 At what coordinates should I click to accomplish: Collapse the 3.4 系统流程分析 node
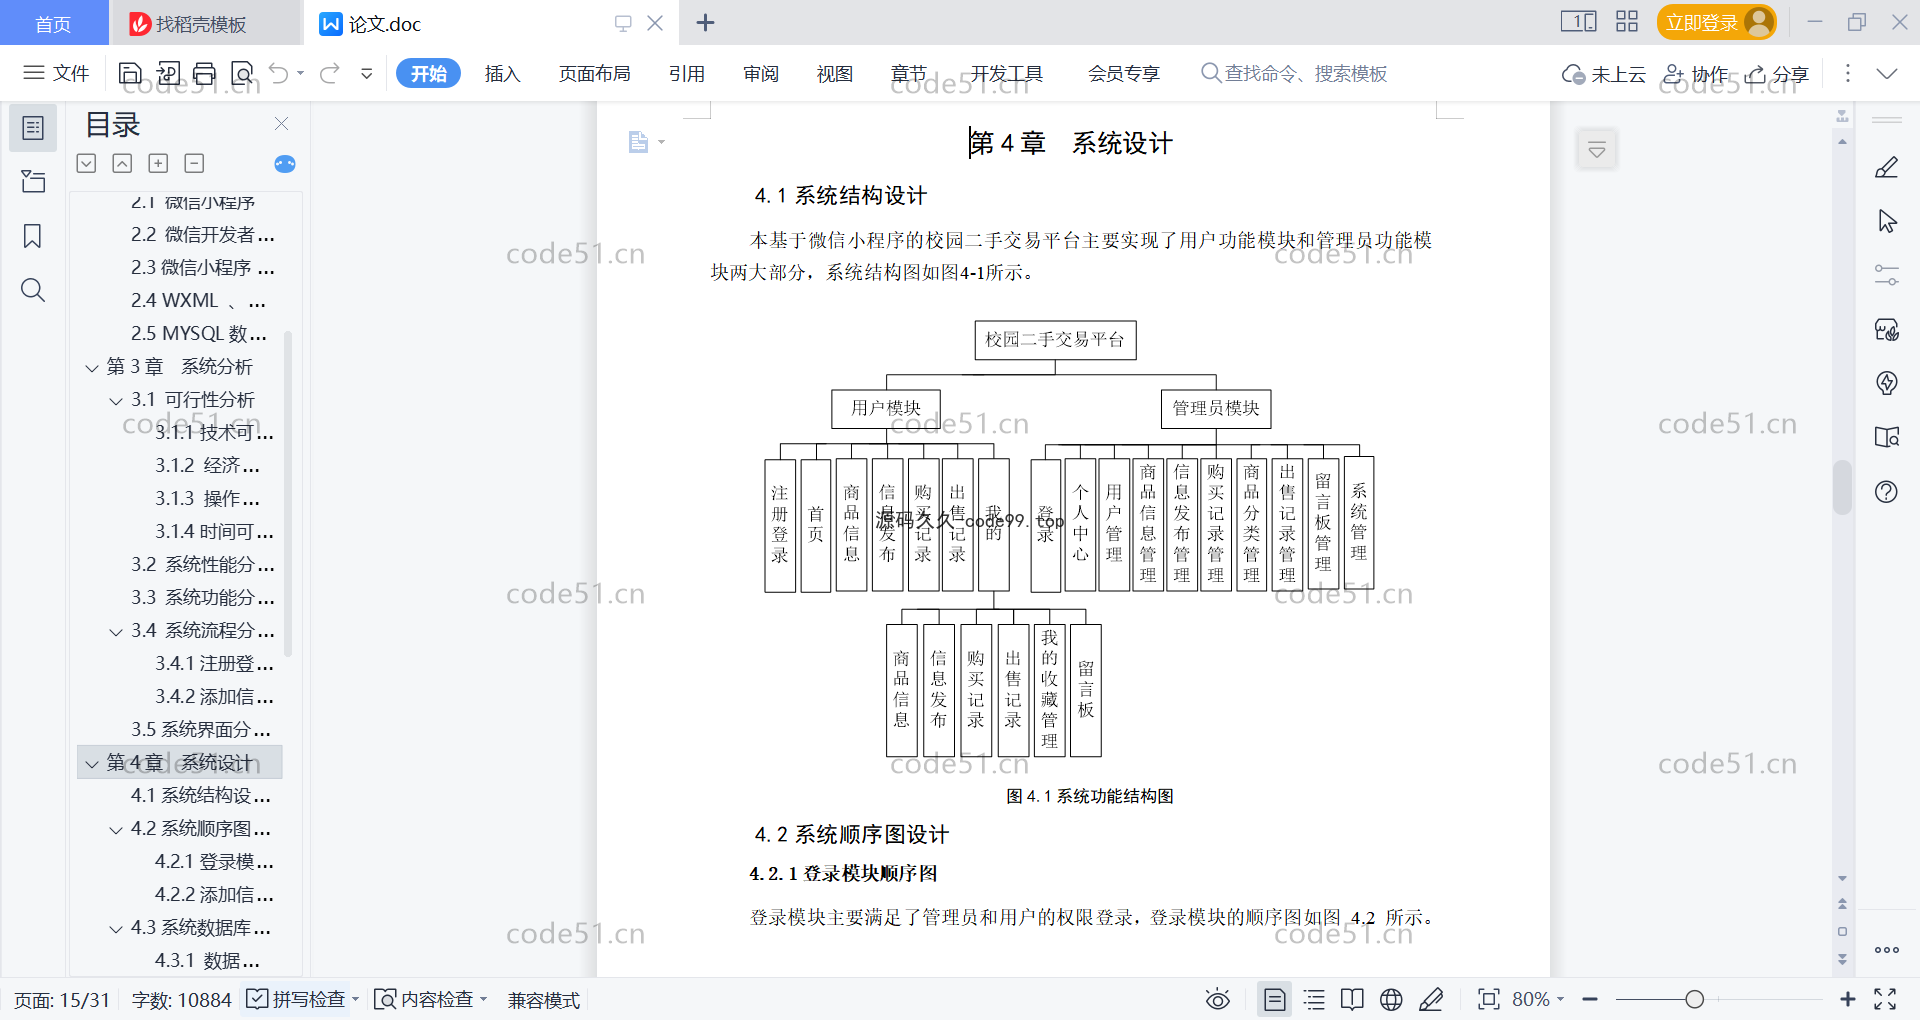click(116, 632)
